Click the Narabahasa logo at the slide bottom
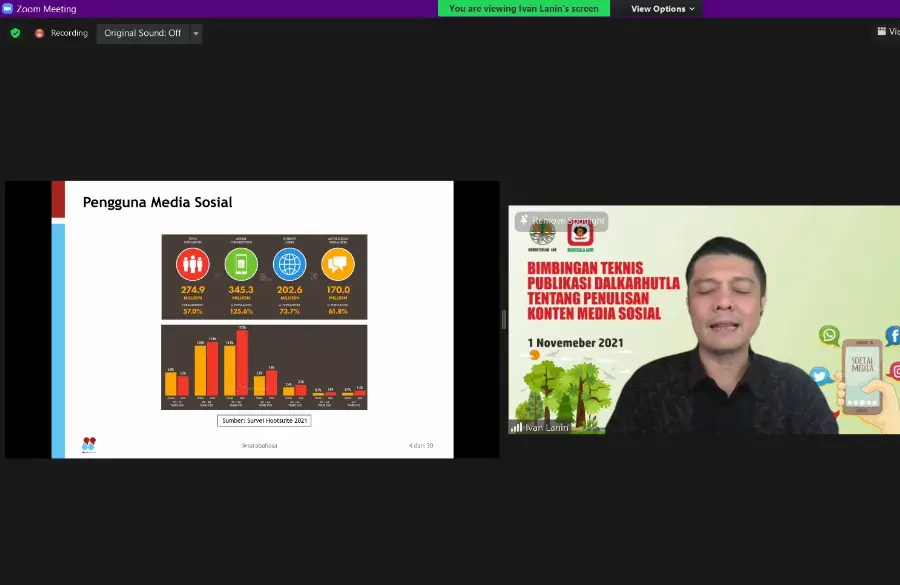This screenshot has width=900, height=585. (88, 444)
